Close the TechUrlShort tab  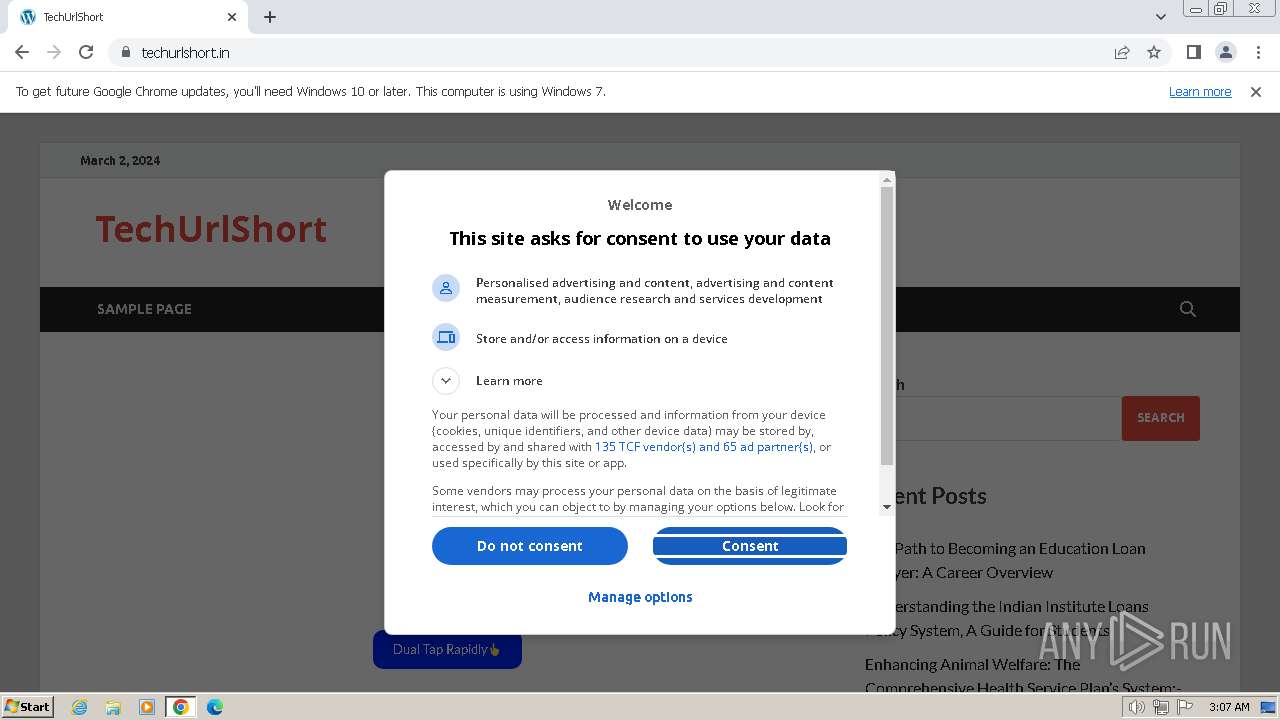point(232,17)
